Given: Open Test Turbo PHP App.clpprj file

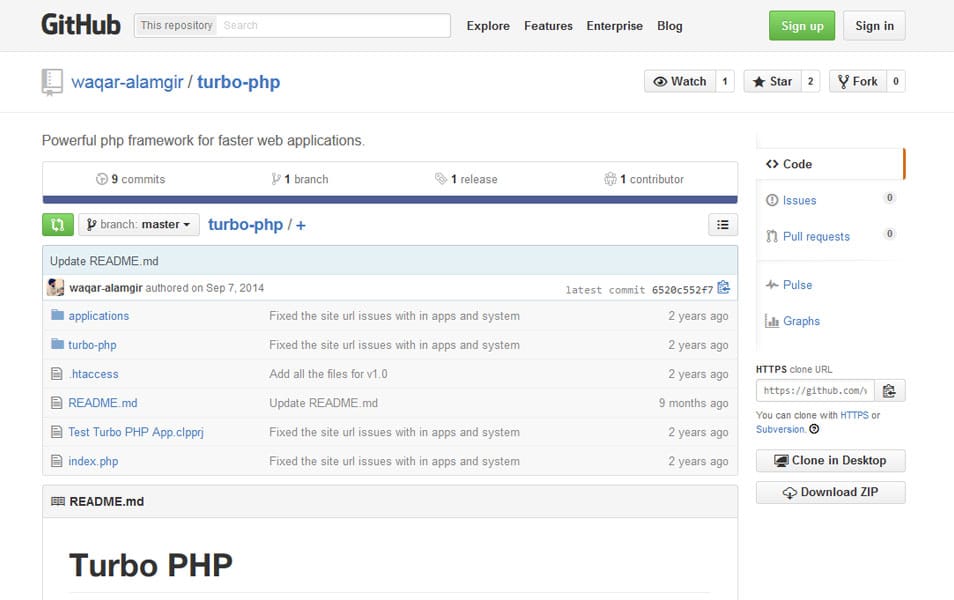Looking at the screenshot, I should 136,432.
